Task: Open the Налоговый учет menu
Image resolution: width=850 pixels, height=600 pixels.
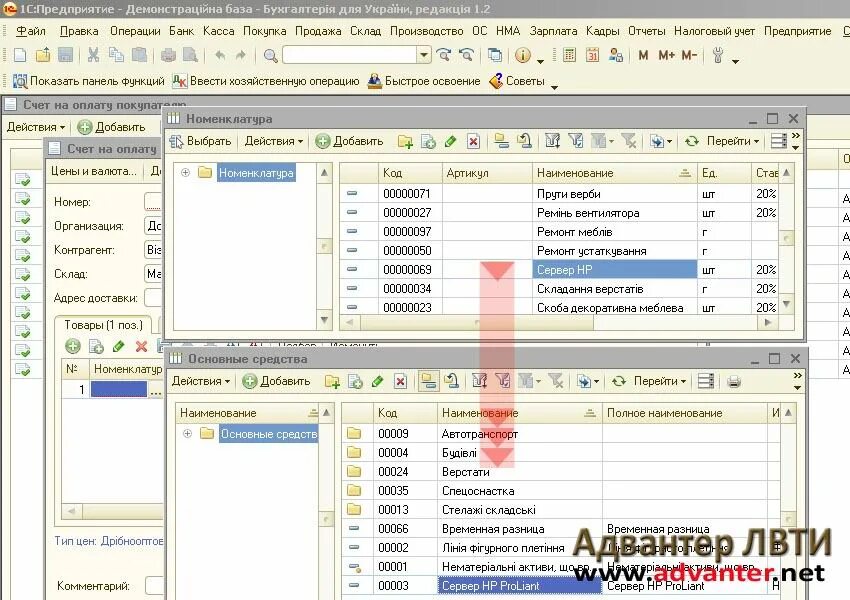Action: coord(714,31)
